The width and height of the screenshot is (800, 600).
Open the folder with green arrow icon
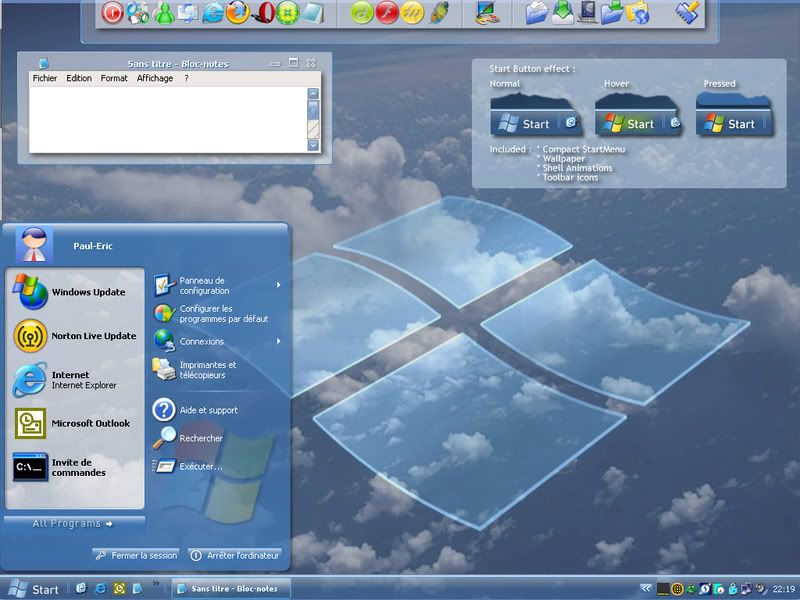[612, 13]
